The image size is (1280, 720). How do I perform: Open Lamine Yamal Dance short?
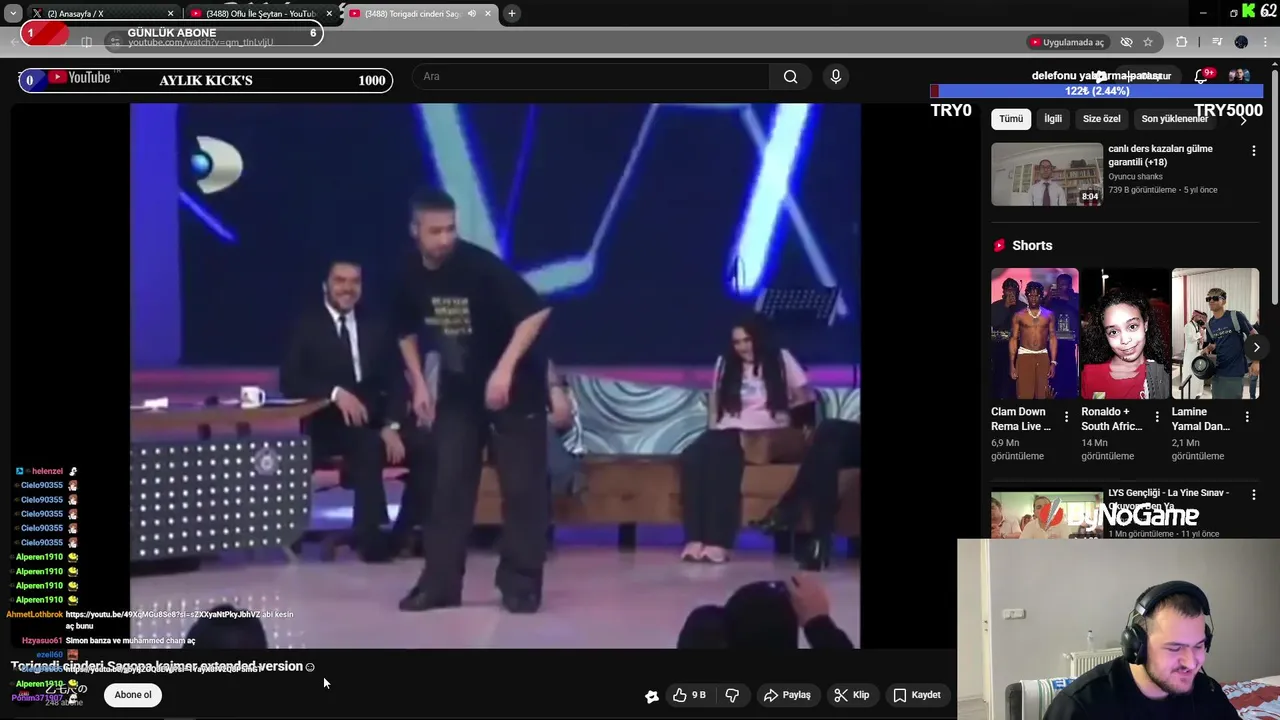(x=1214, y=333)
